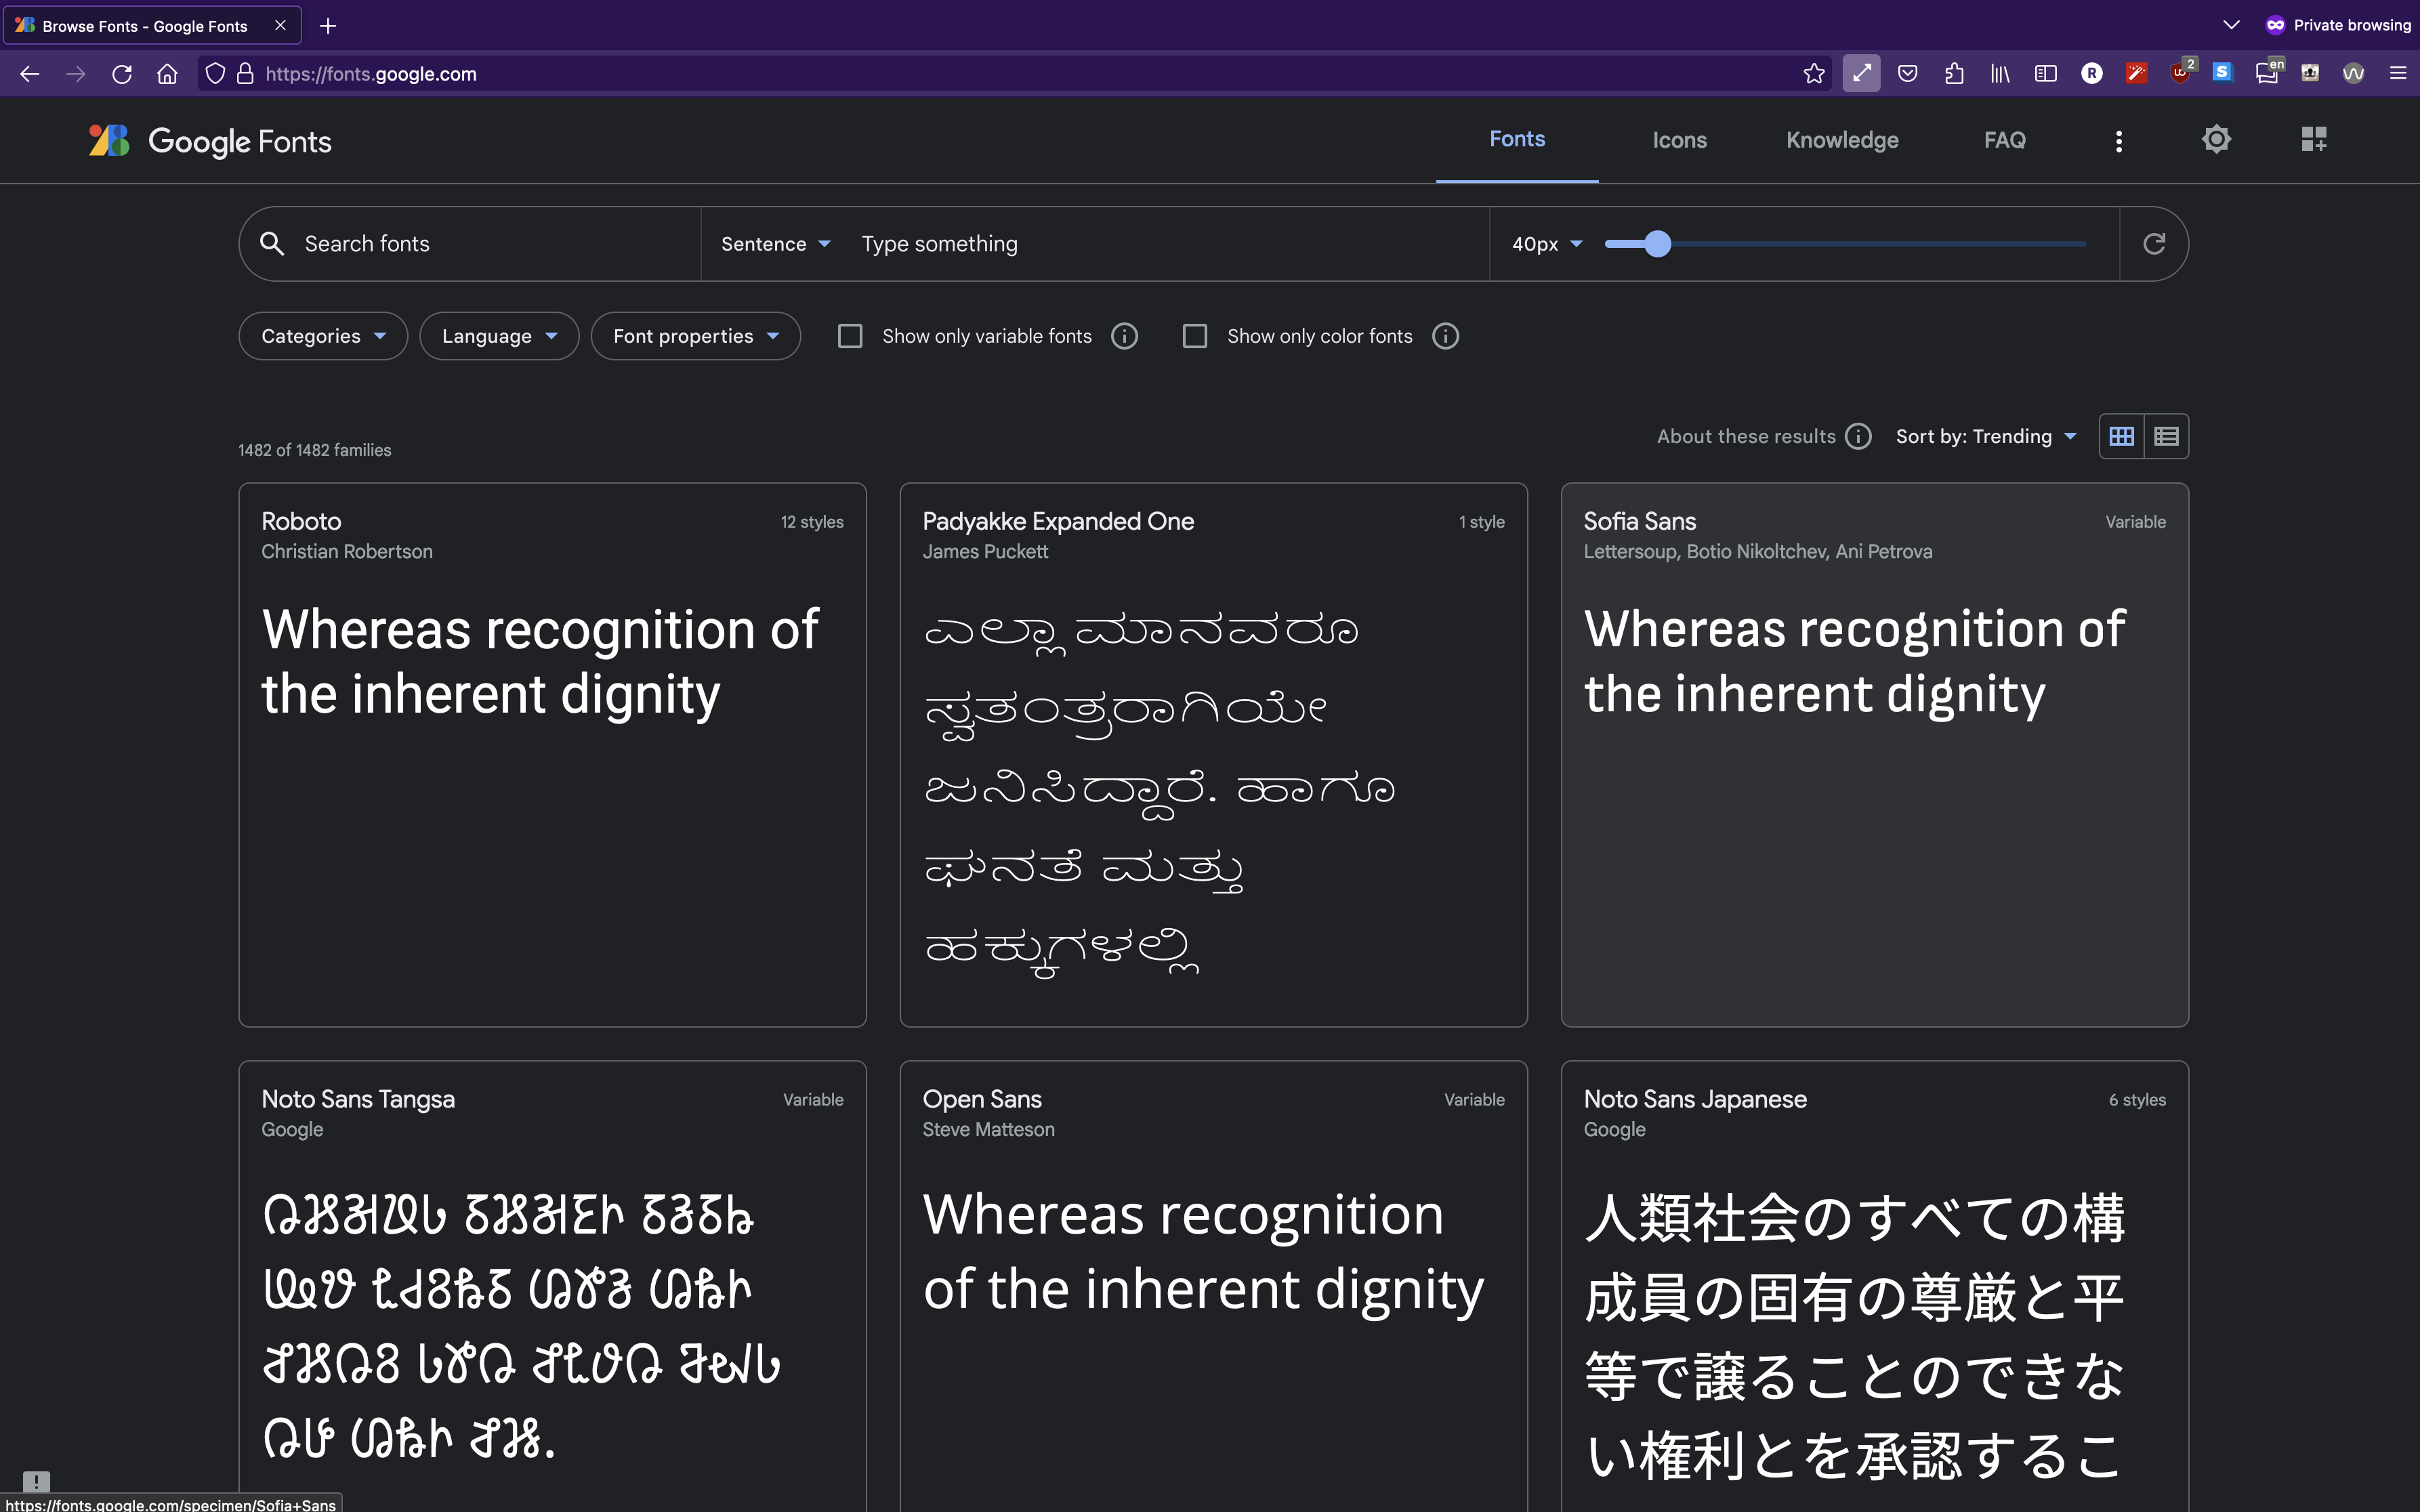Image resolution: width=2420 pixels, height=1512 pixels.
Task: Open the Padyakke Expanded One font card
Action: click(x=1213, y=754)
